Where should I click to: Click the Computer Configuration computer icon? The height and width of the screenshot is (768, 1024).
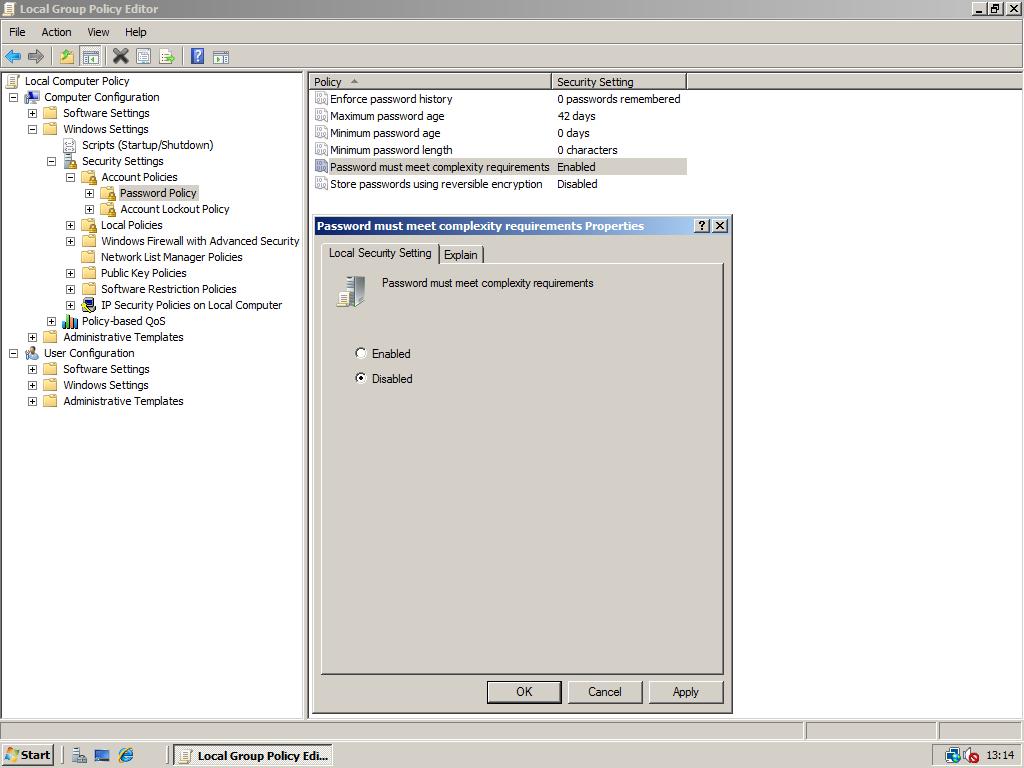click(x=32, y=97)
